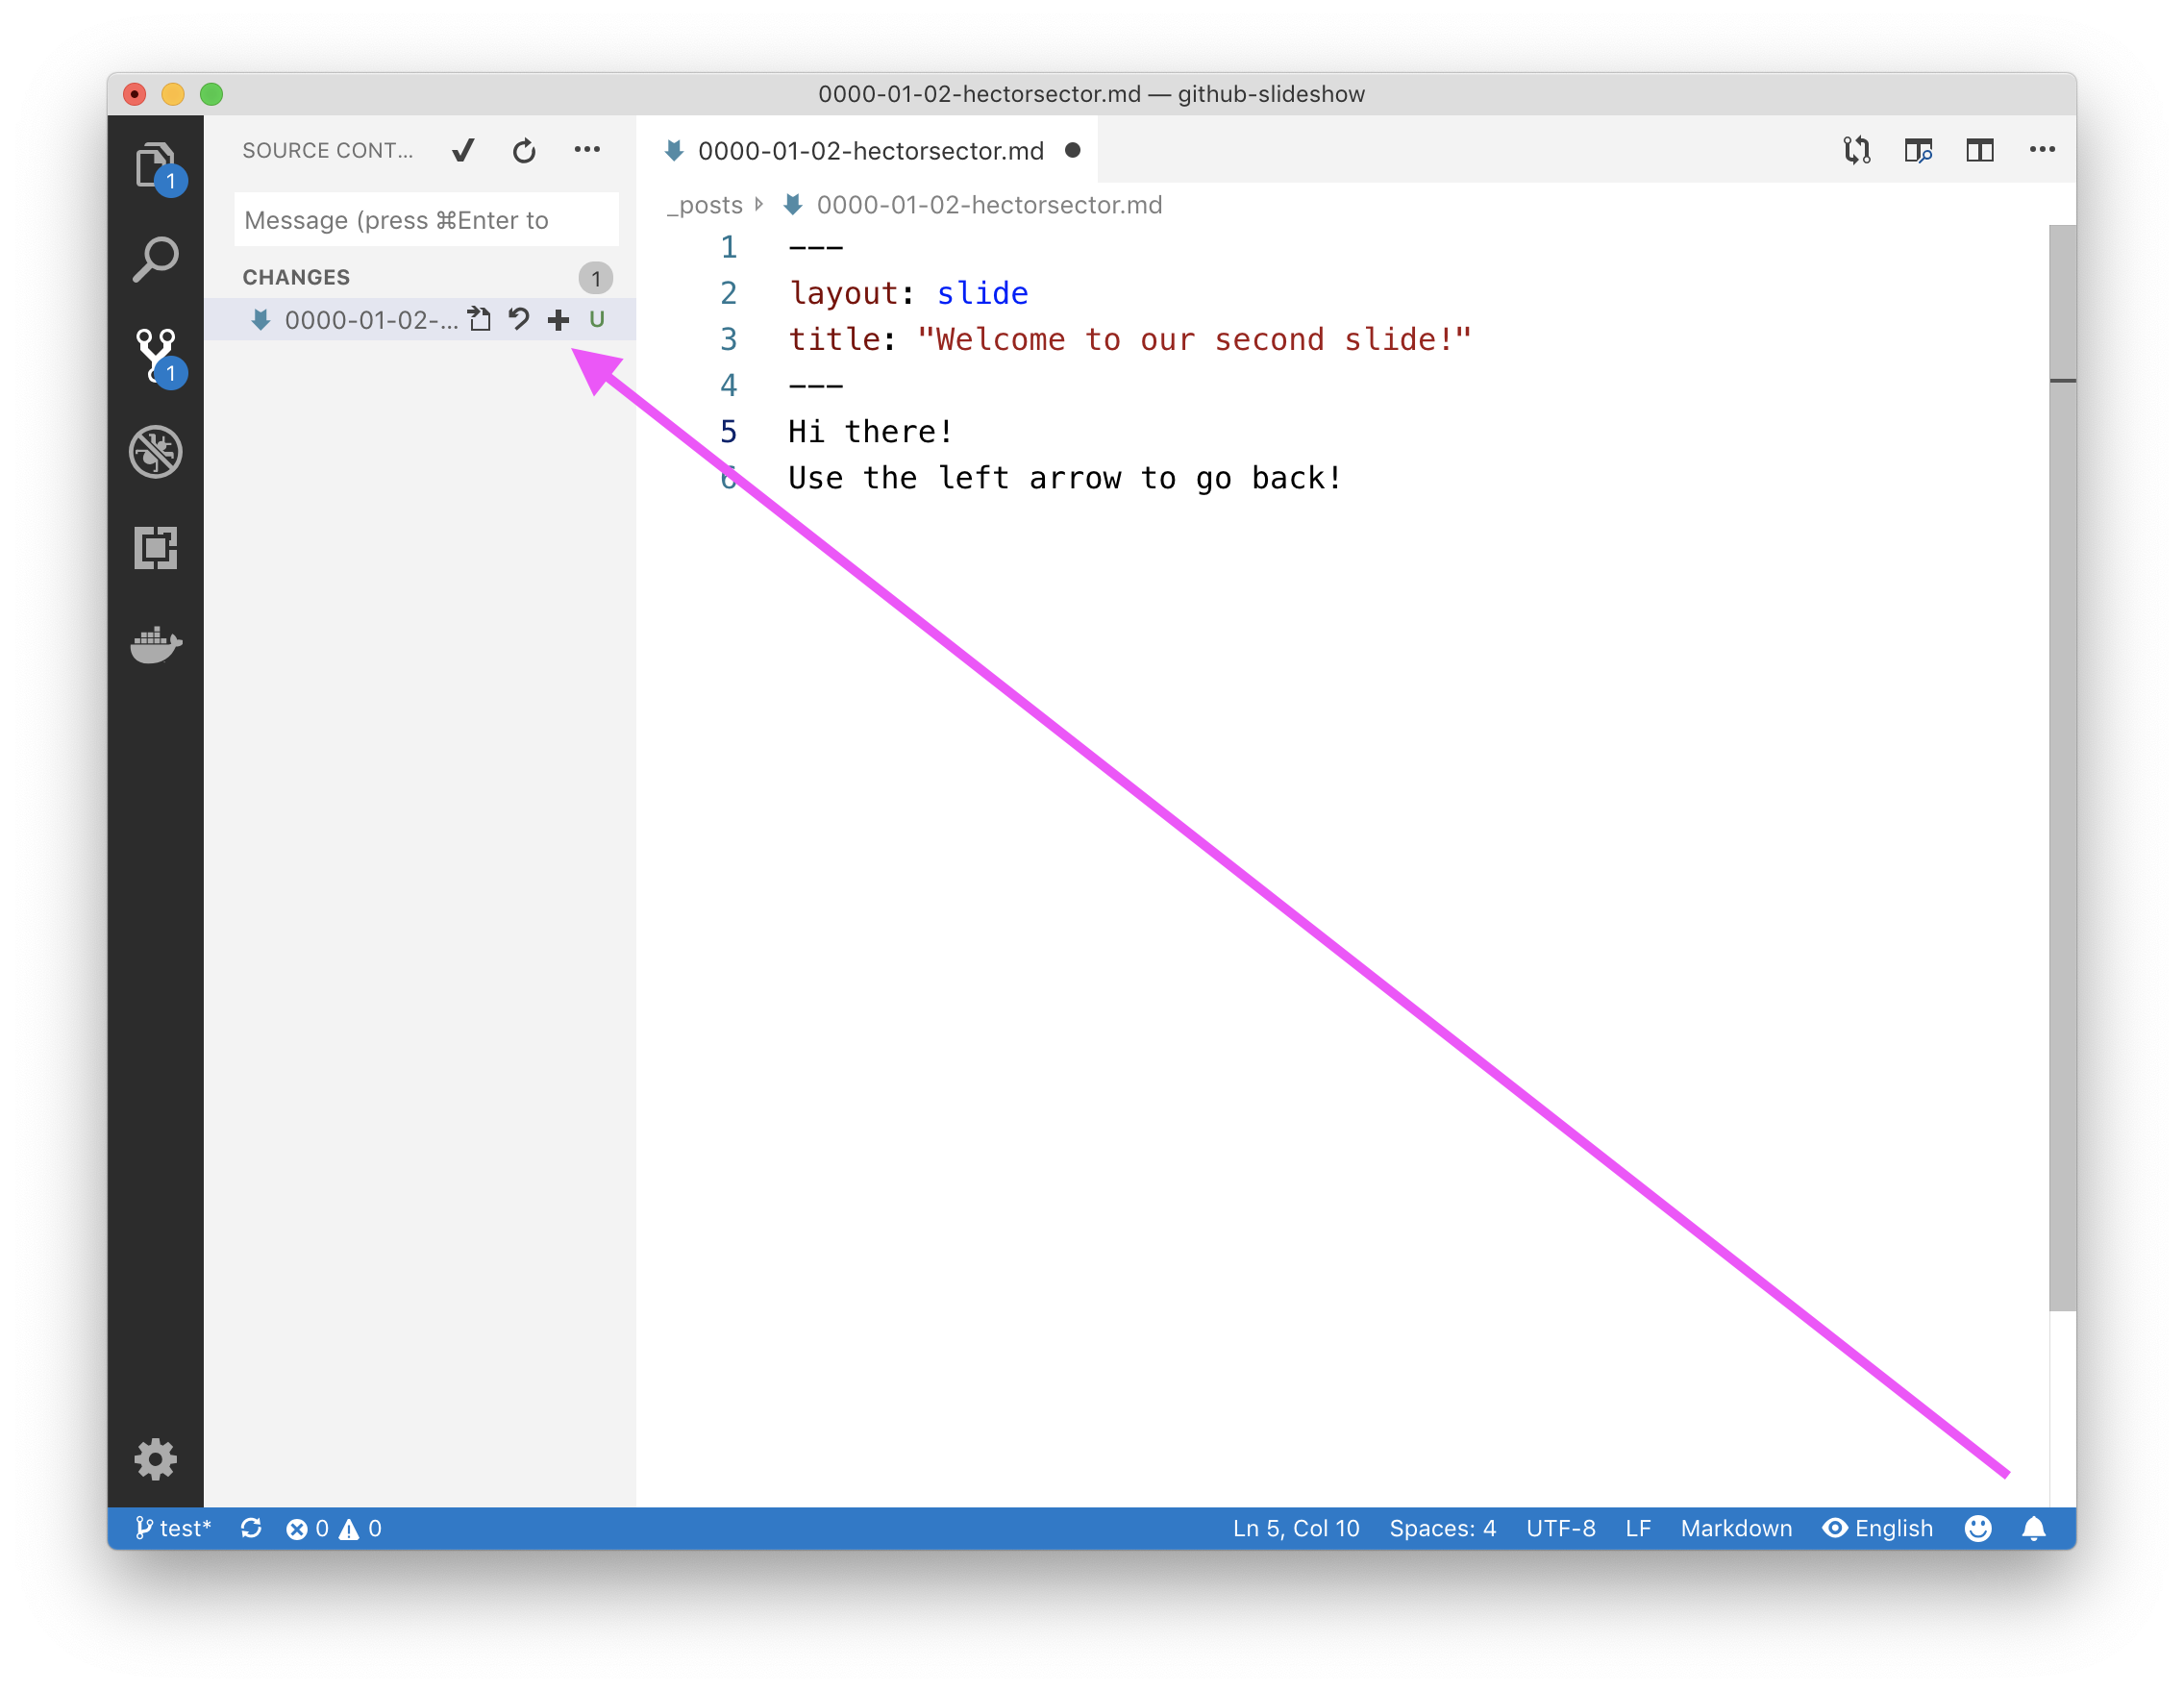Click the 0000-01-02-hectorsector.md tab
This screenshot has width=2184, height=1692.
869,151
